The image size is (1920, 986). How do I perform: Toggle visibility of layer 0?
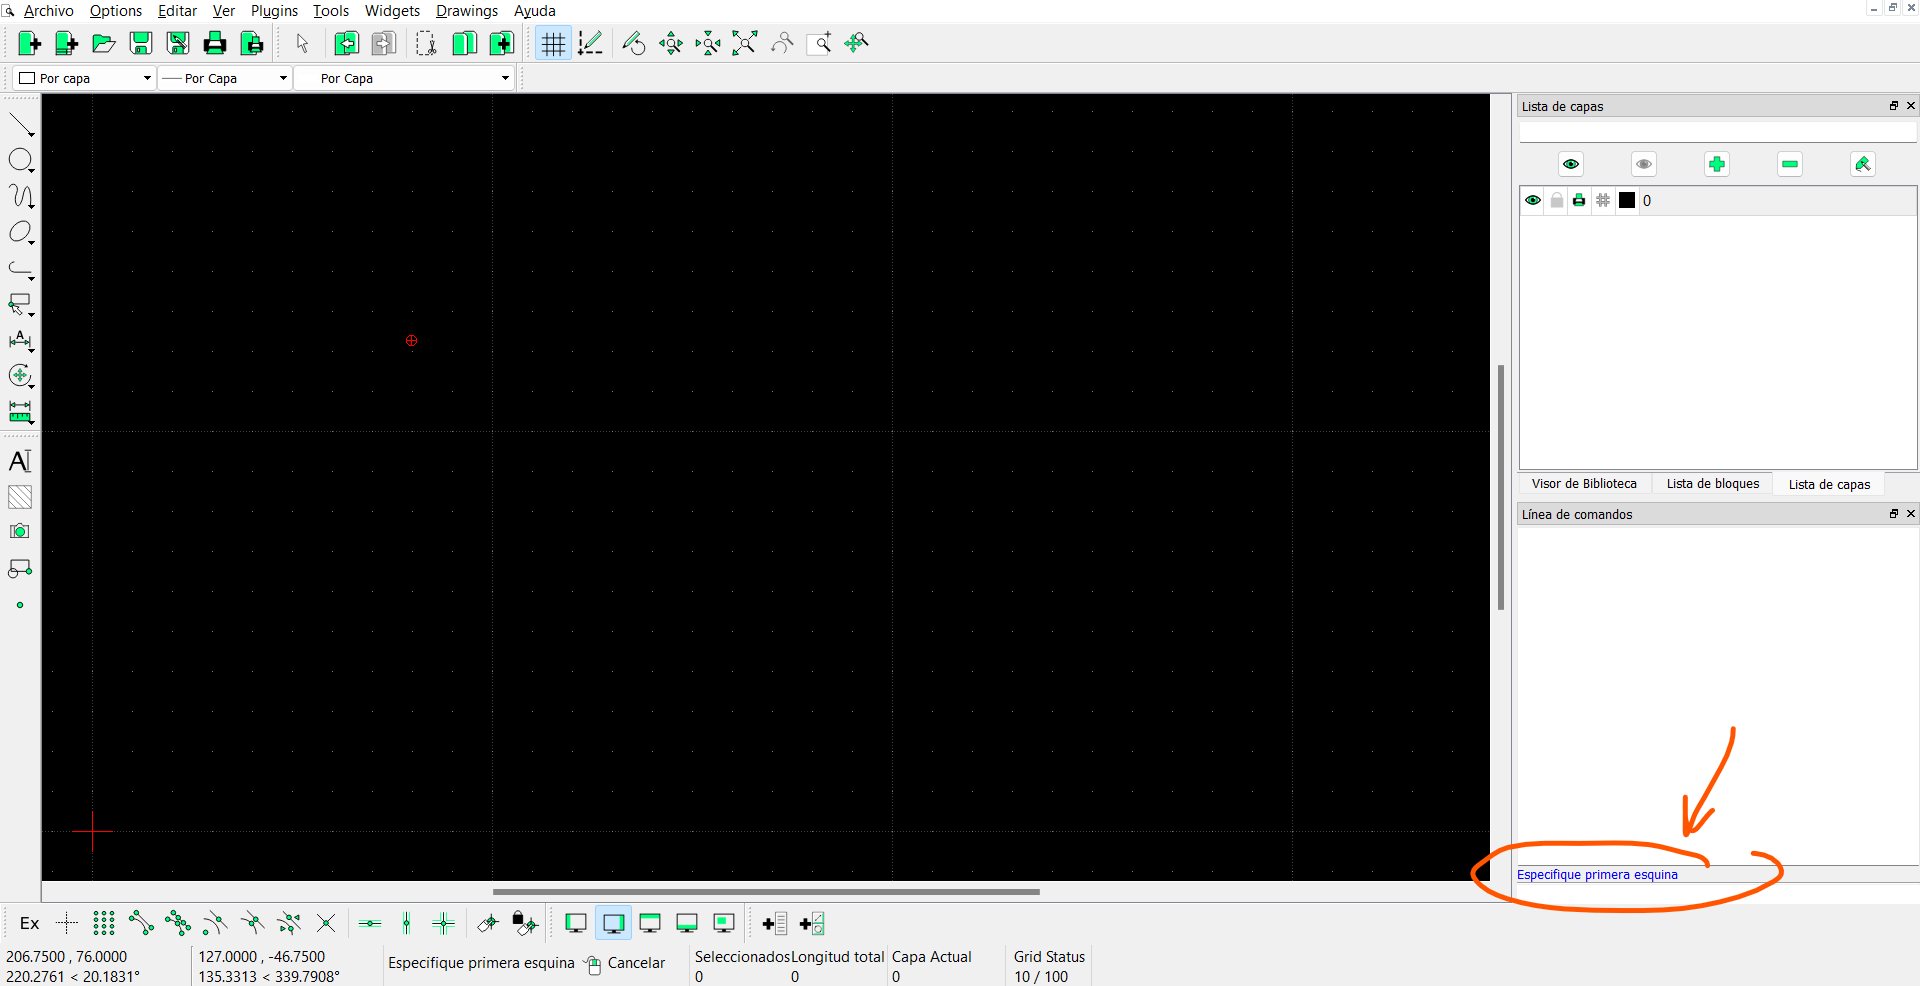click(1533, 201)
